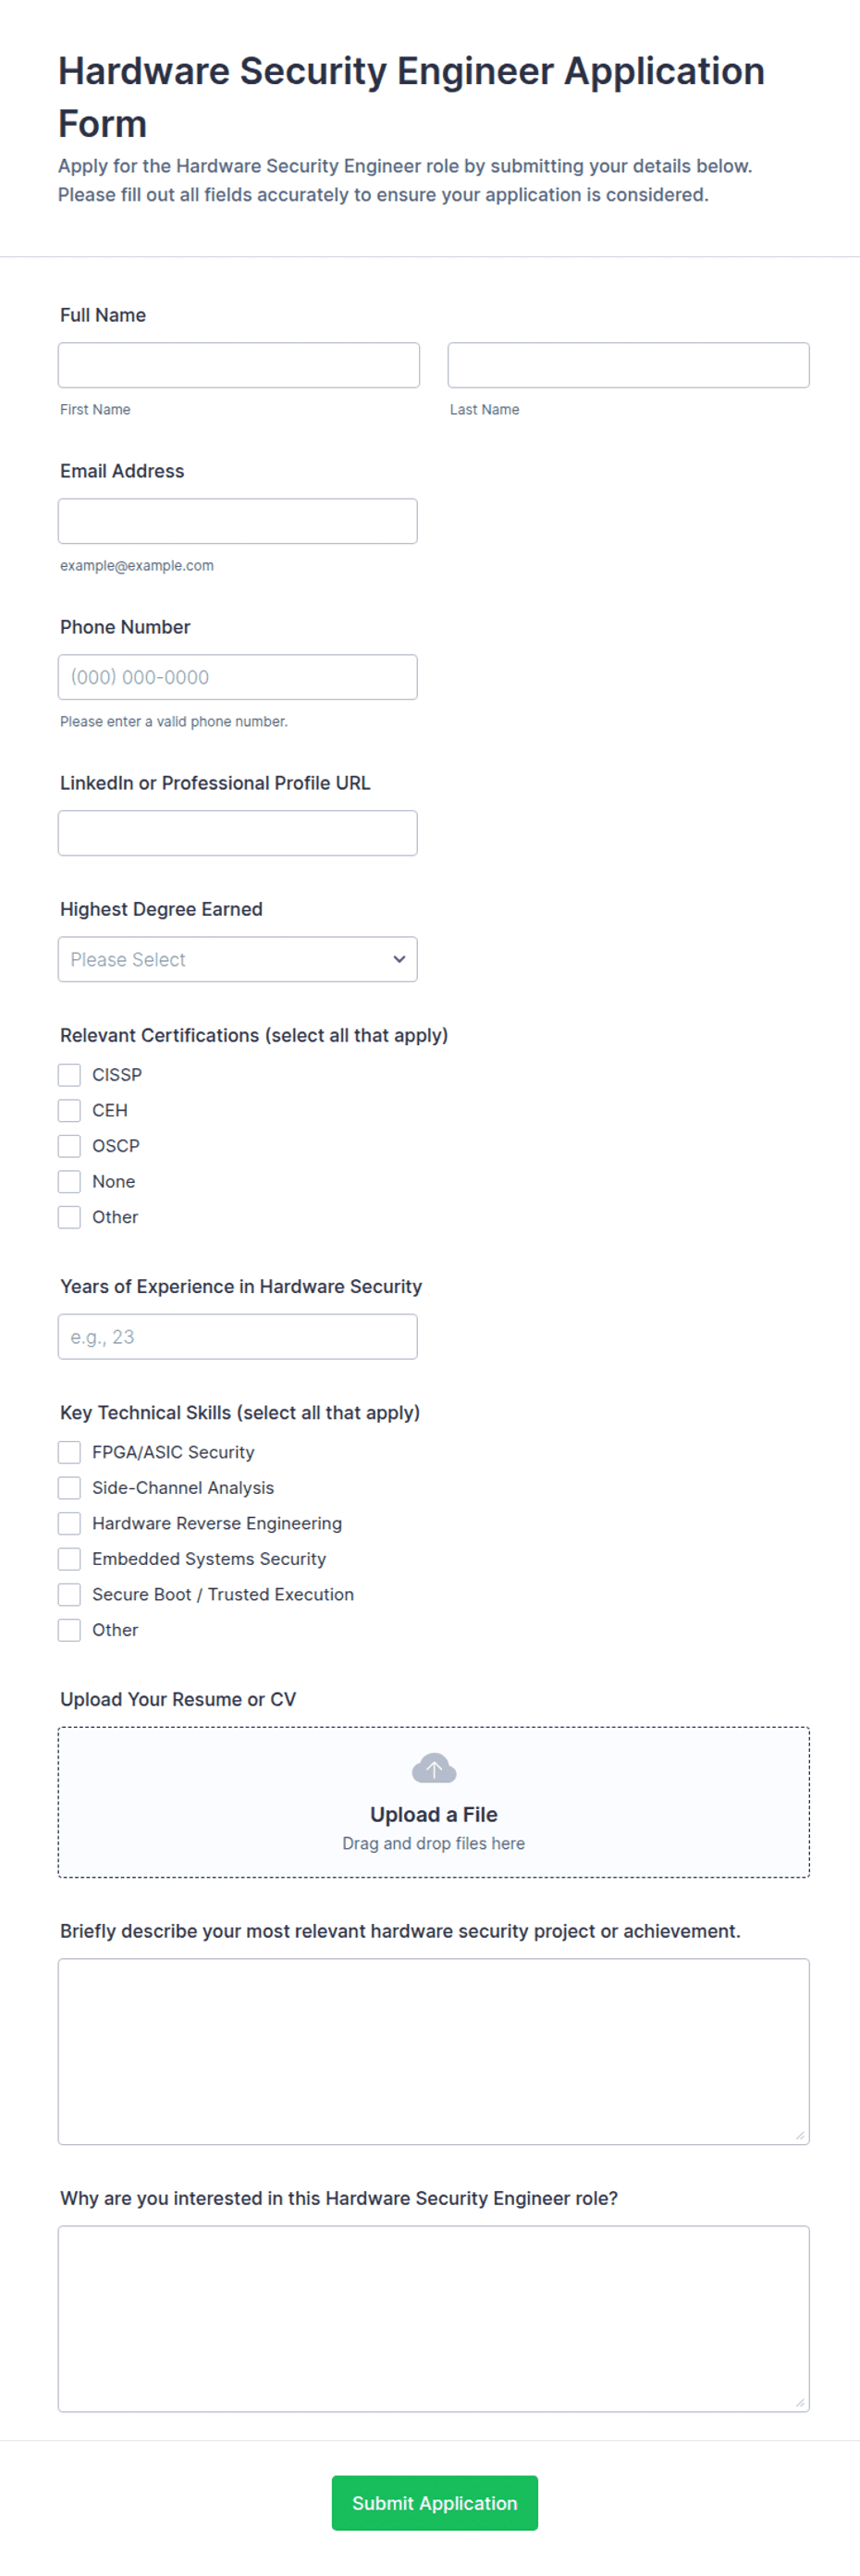Check Secure Boot / Trusted Execution
The height and width of the screenshot is (2576, 860).
[69, 1594]
